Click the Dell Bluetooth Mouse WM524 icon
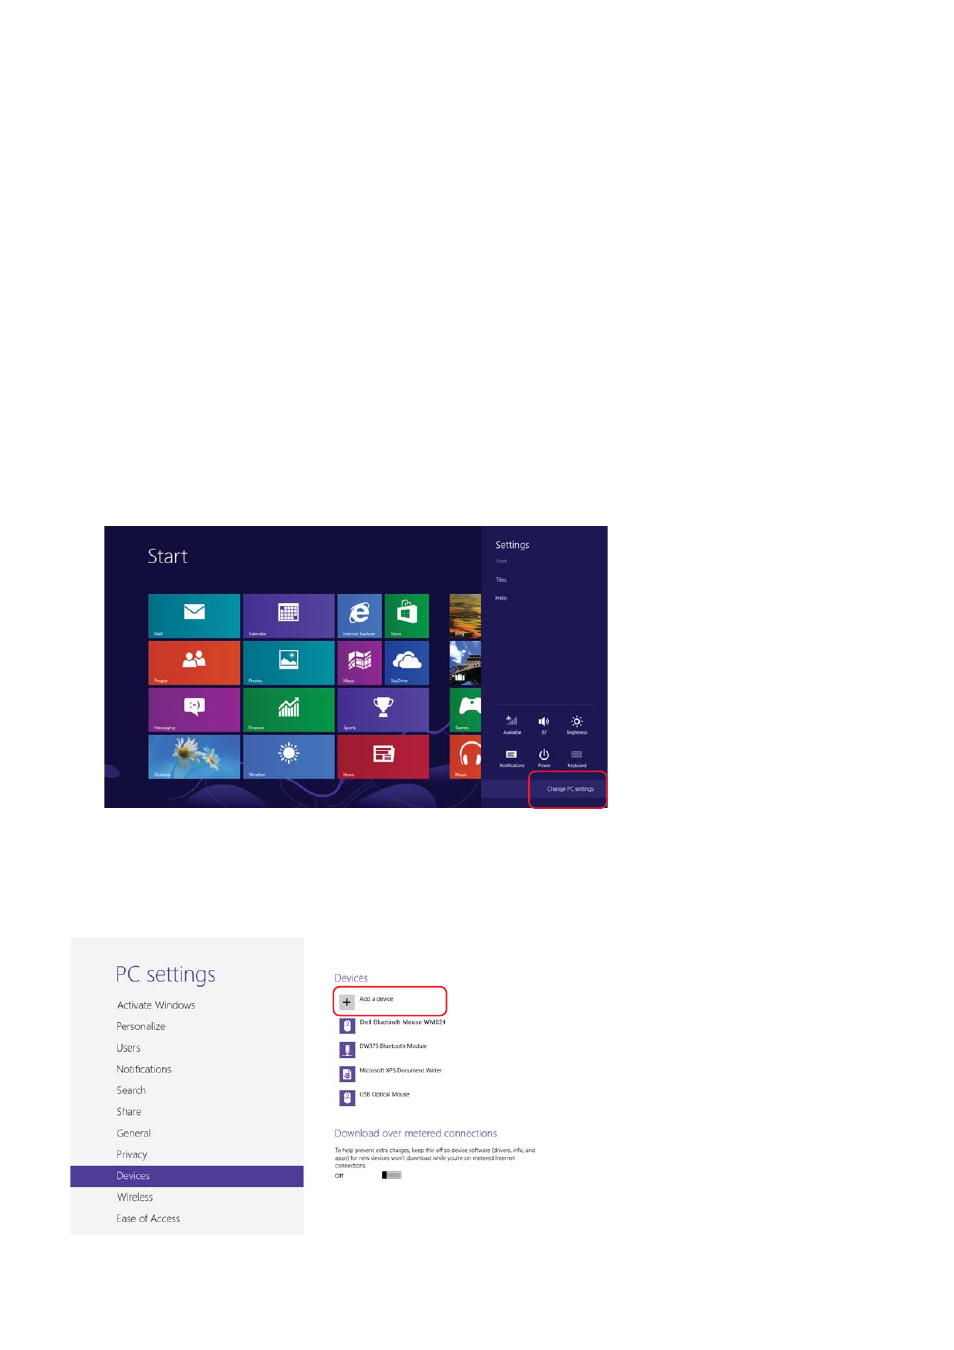Image resolution: width=954 pixels, height=1350 pixels. click(x=347, y=1025)
